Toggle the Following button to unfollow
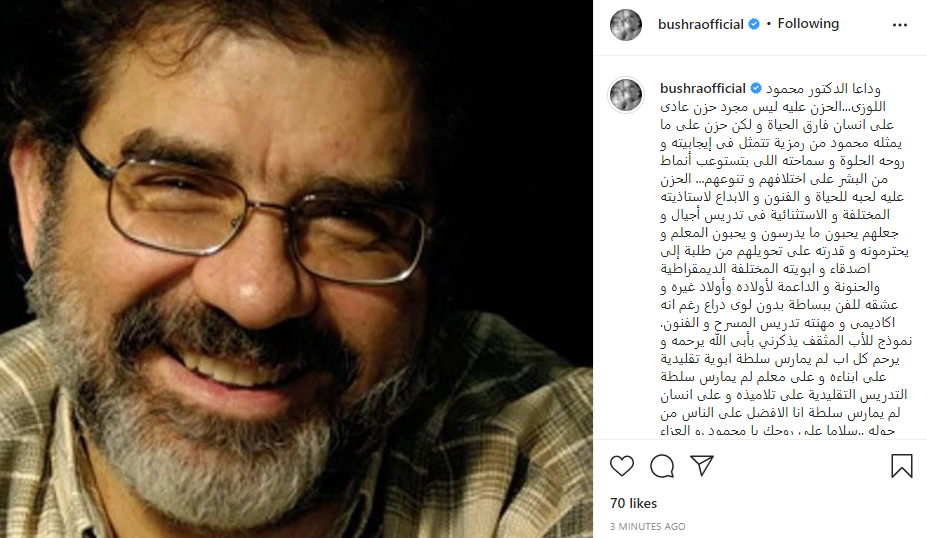 click(808, 24)
